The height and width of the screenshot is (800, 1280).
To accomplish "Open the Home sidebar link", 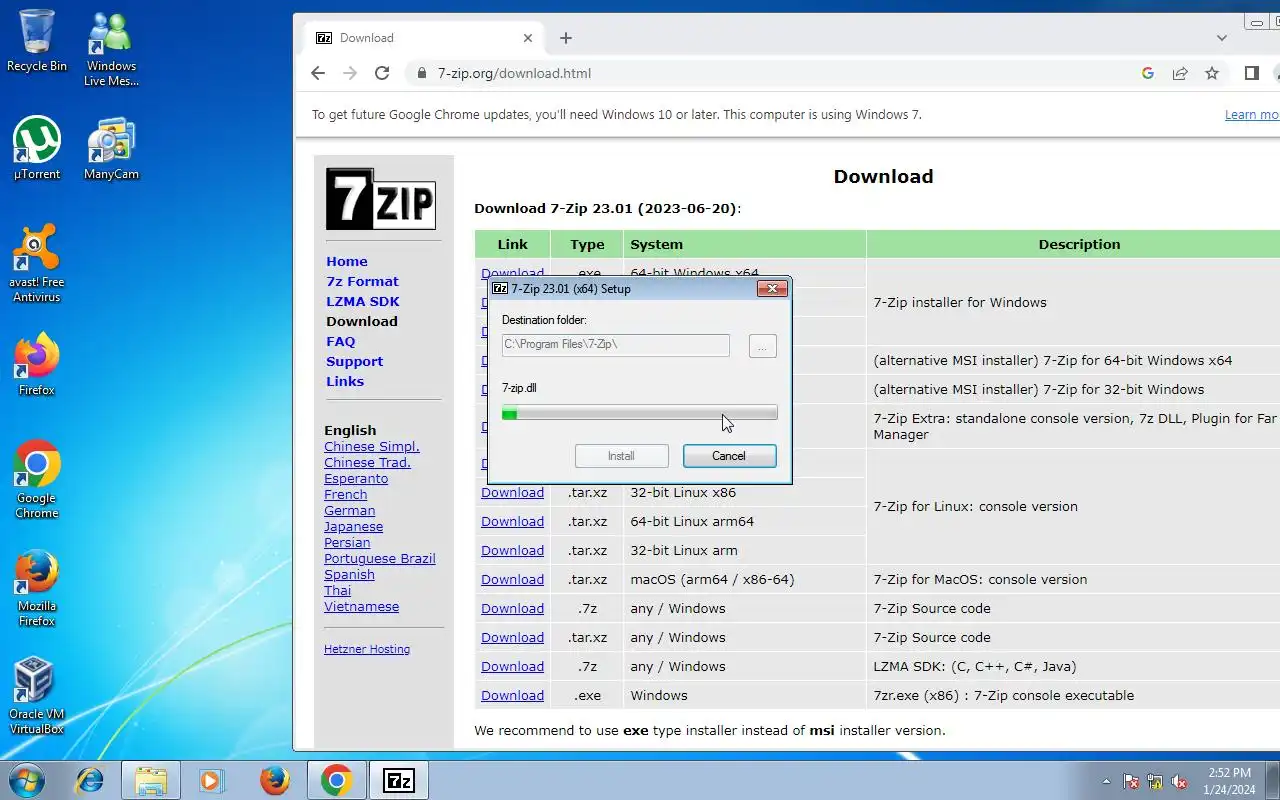I will [x=347, y=261].
